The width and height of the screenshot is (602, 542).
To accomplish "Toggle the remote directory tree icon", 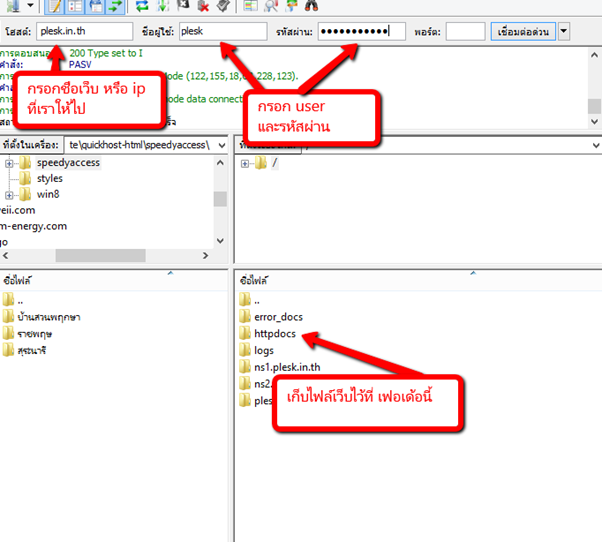I will point(96,6).
